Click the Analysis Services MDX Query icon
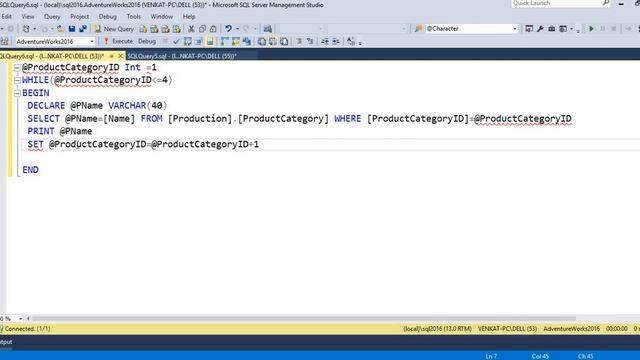The width and height of the screenshot is (640, 360). pos(154,29)
